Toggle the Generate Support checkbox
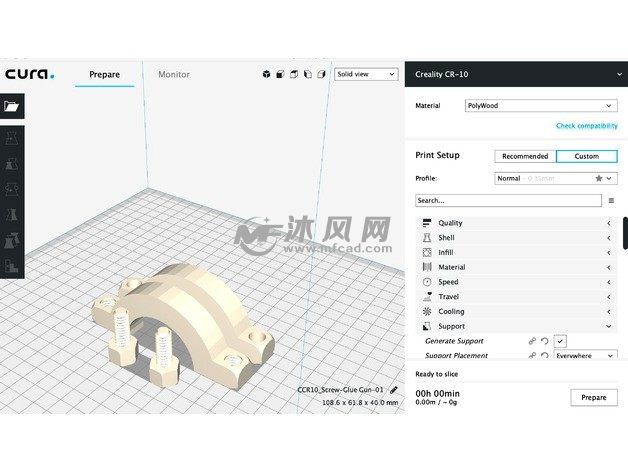The image size is (628, 472). click(x=561, y=341)
